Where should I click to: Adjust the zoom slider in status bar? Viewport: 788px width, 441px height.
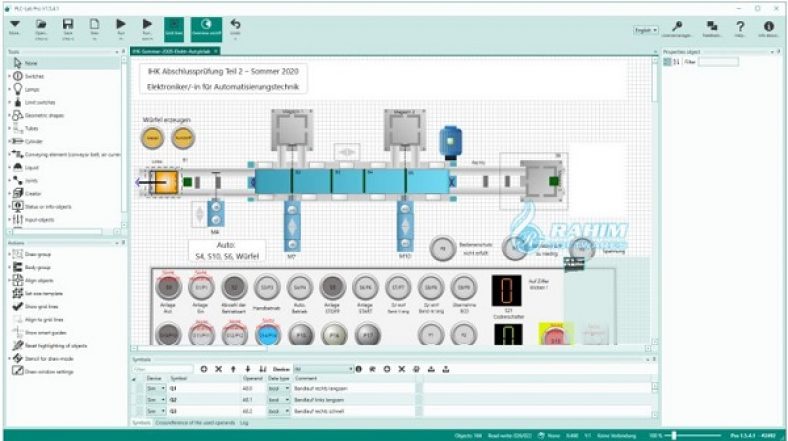pos(674,435)
